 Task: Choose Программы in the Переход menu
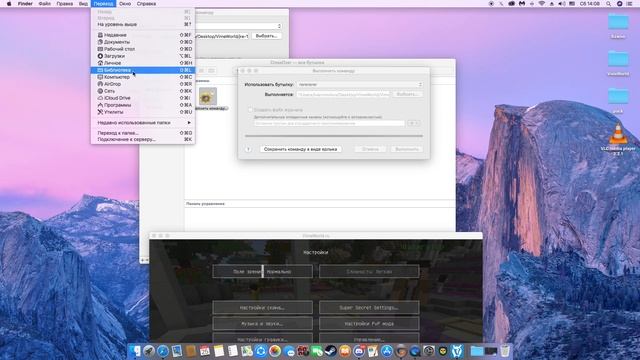click(143, 105)
